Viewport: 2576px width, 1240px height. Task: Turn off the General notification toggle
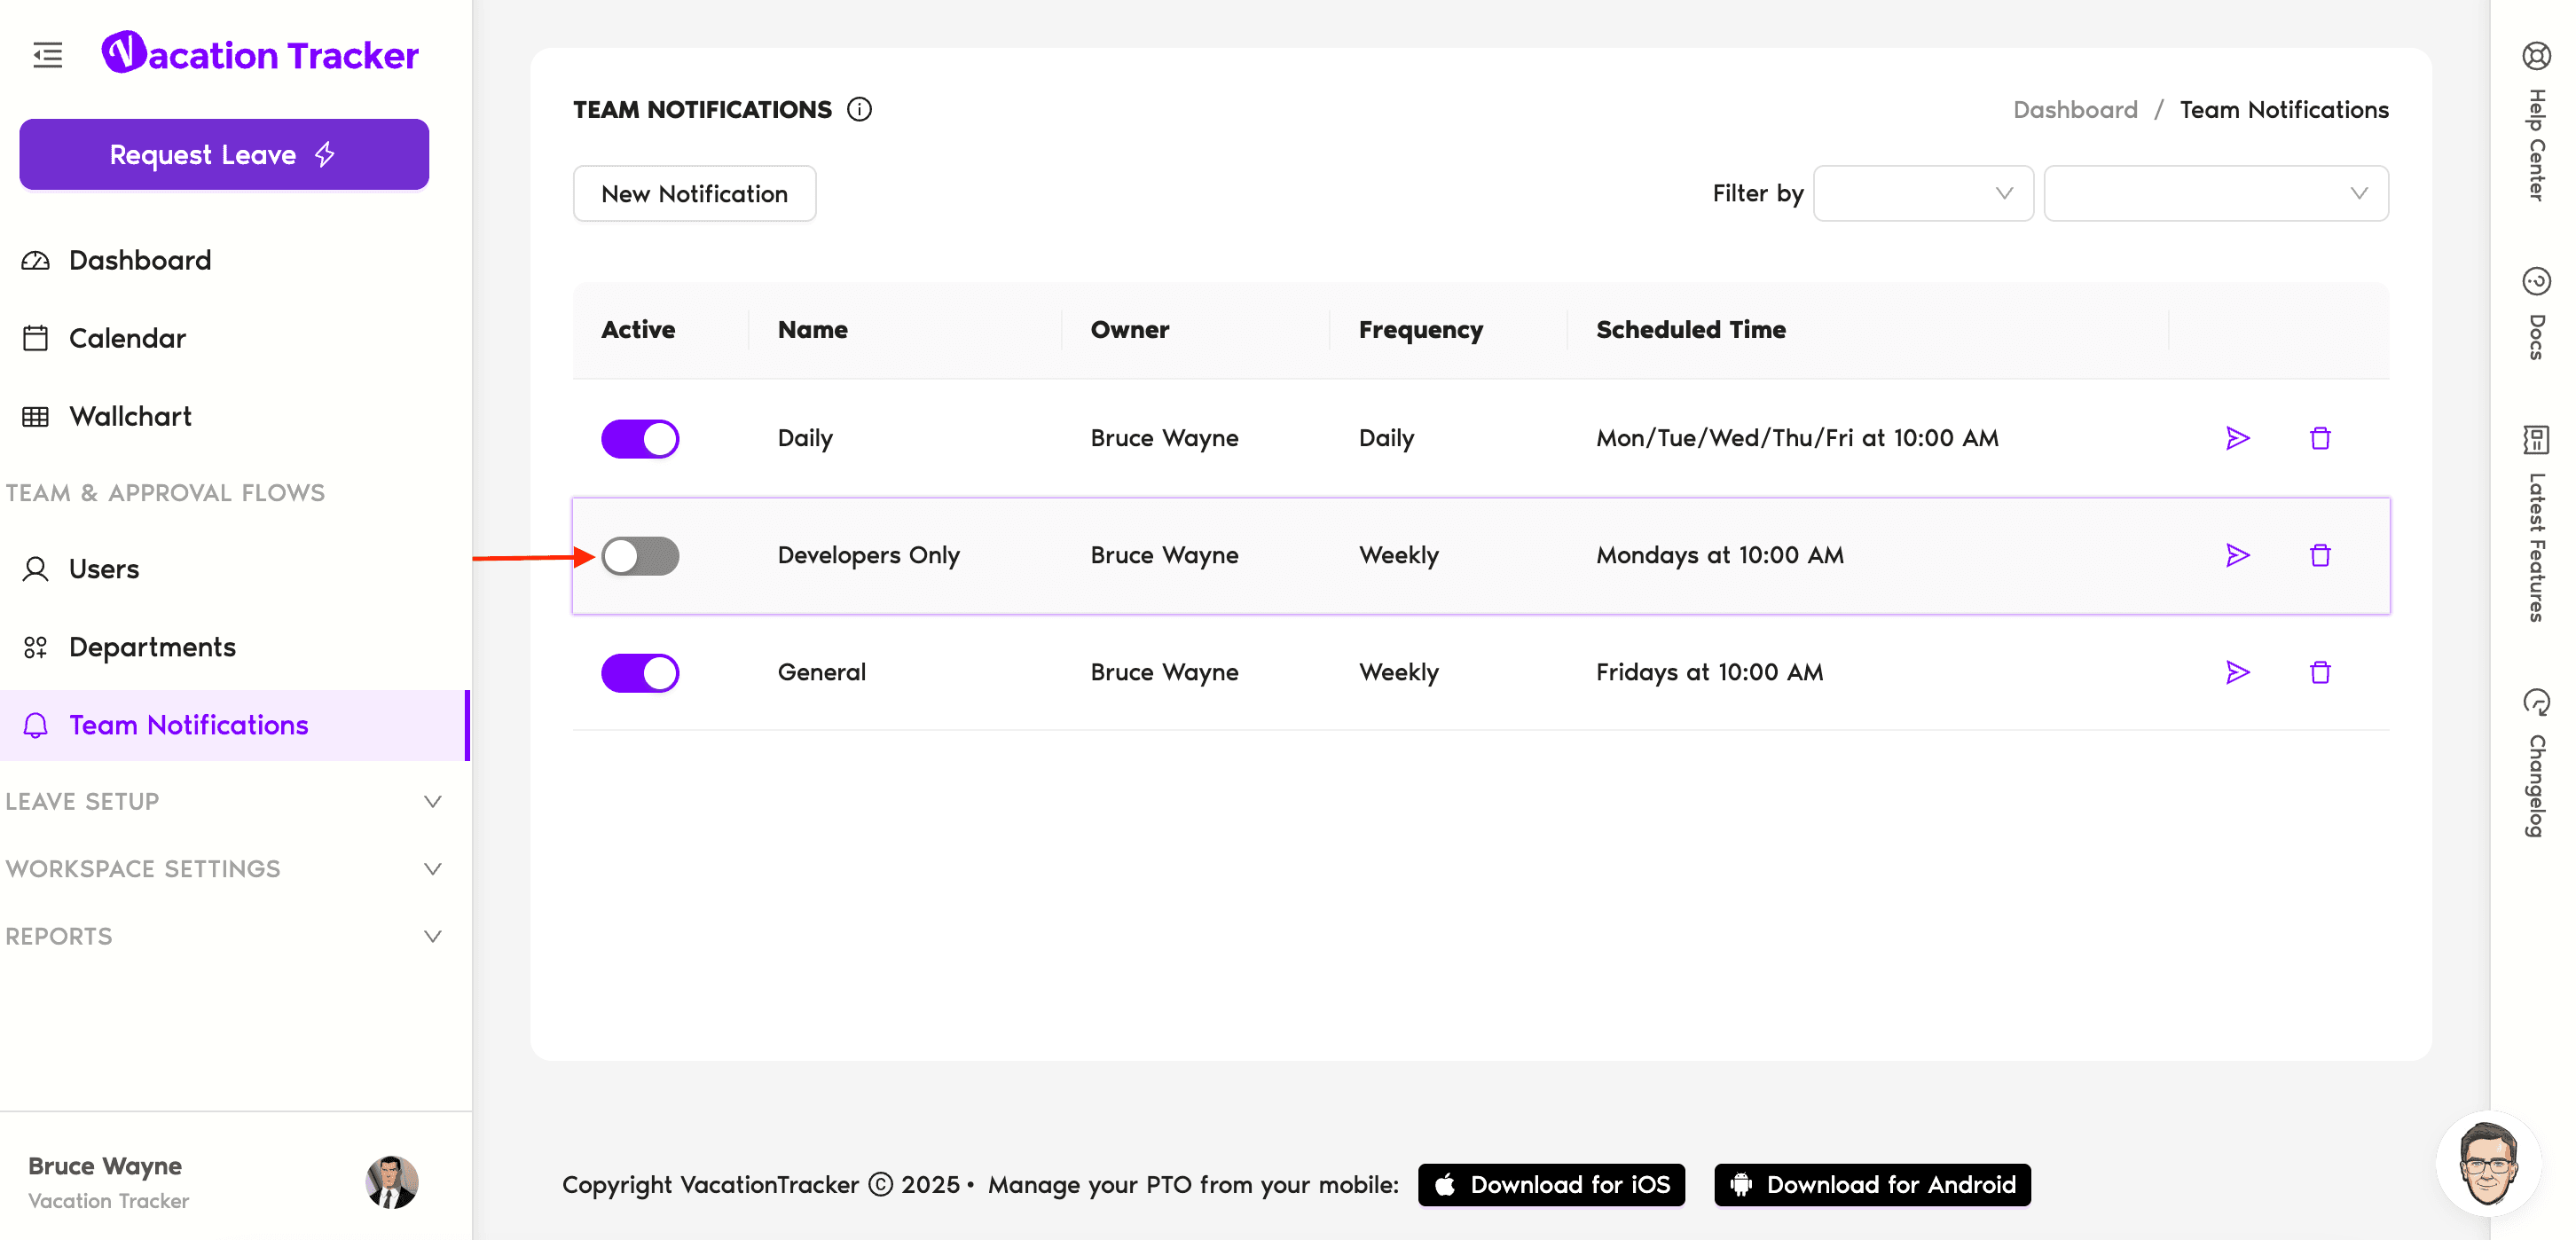coord(640,673)
